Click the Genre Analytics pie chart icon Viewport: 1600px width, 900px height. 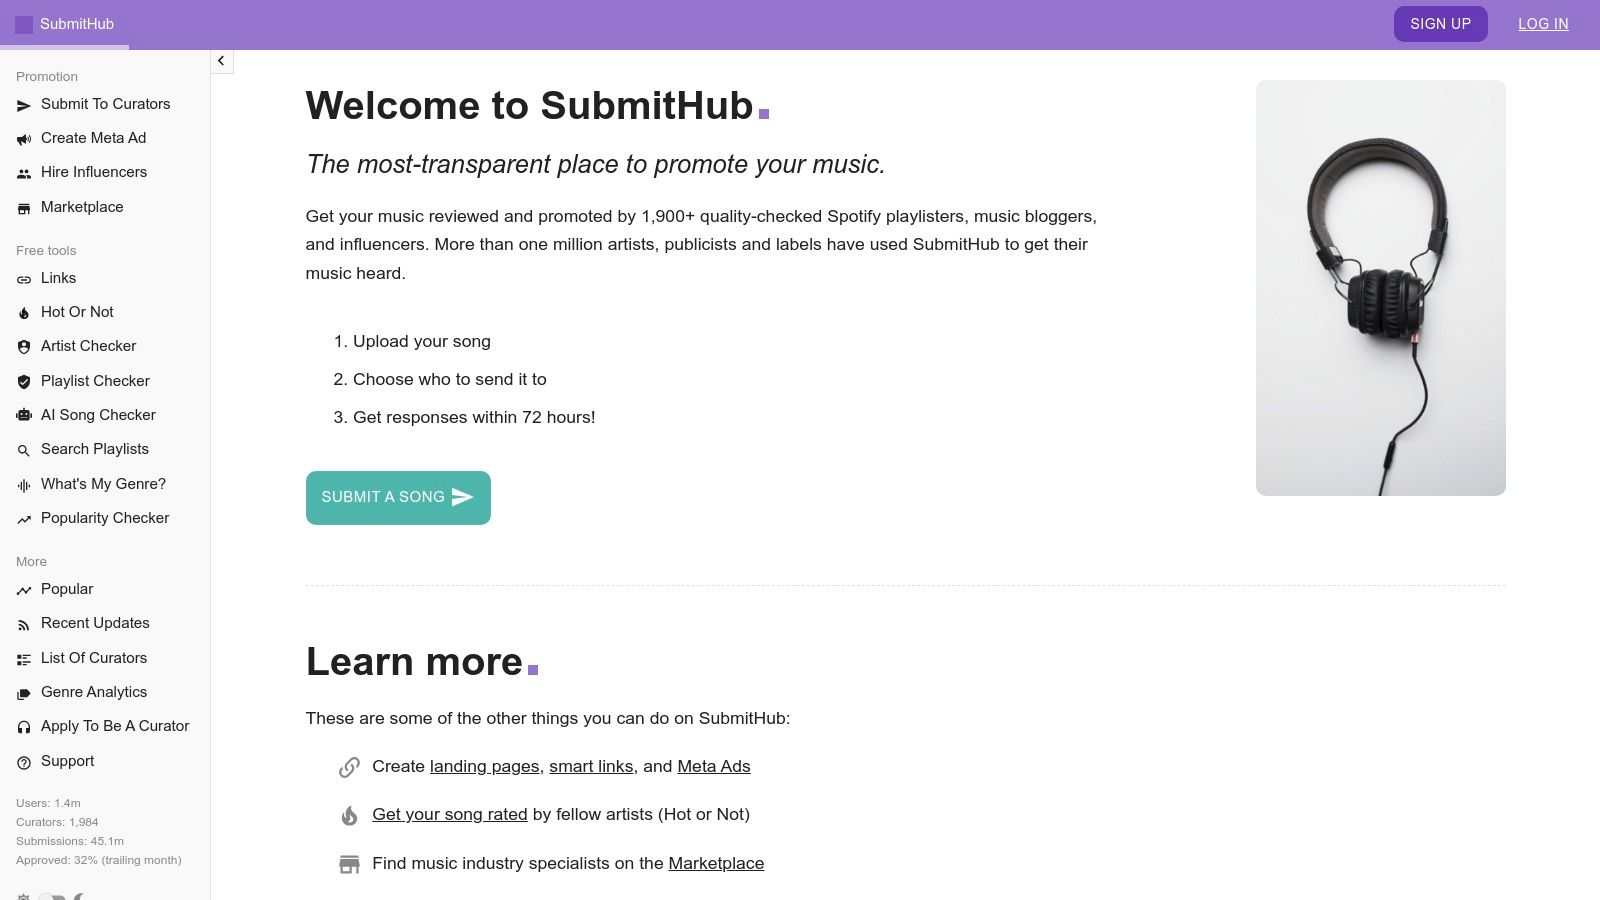[x=24, y=692]
